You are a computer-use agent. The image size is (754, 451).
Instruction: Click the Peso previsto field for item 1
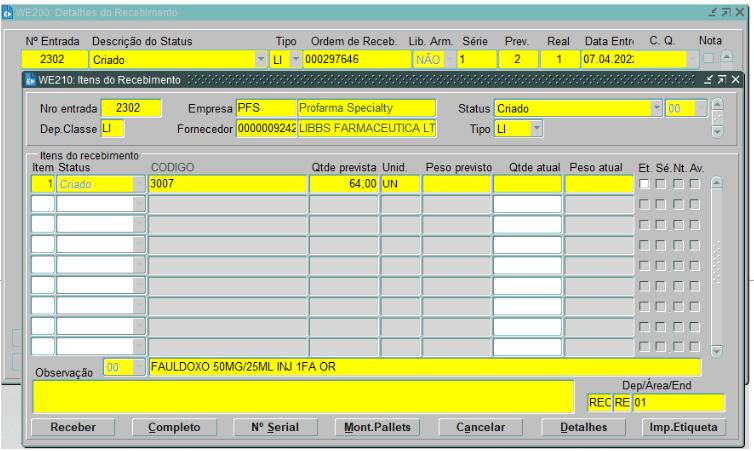click(x=456, y=184)
